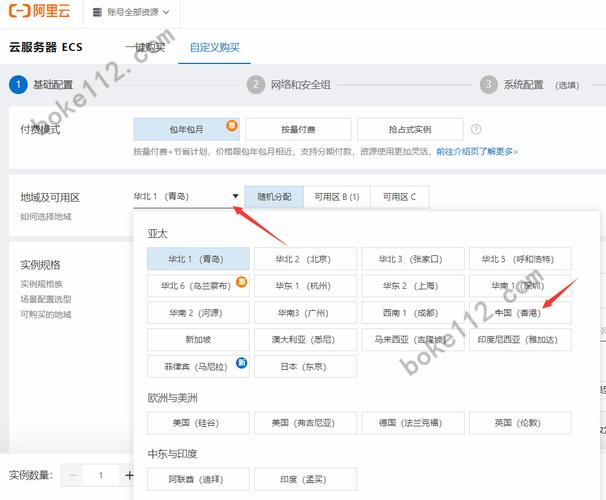Choose region 西南 1 (成都)

click(x=413, y=313)
